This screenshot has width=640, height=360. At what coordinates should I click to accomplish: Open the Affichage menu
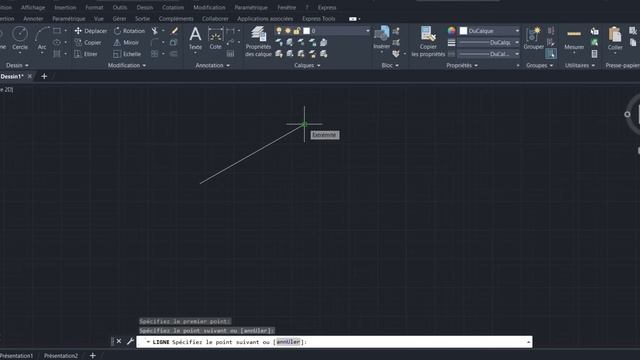point(33,7)
